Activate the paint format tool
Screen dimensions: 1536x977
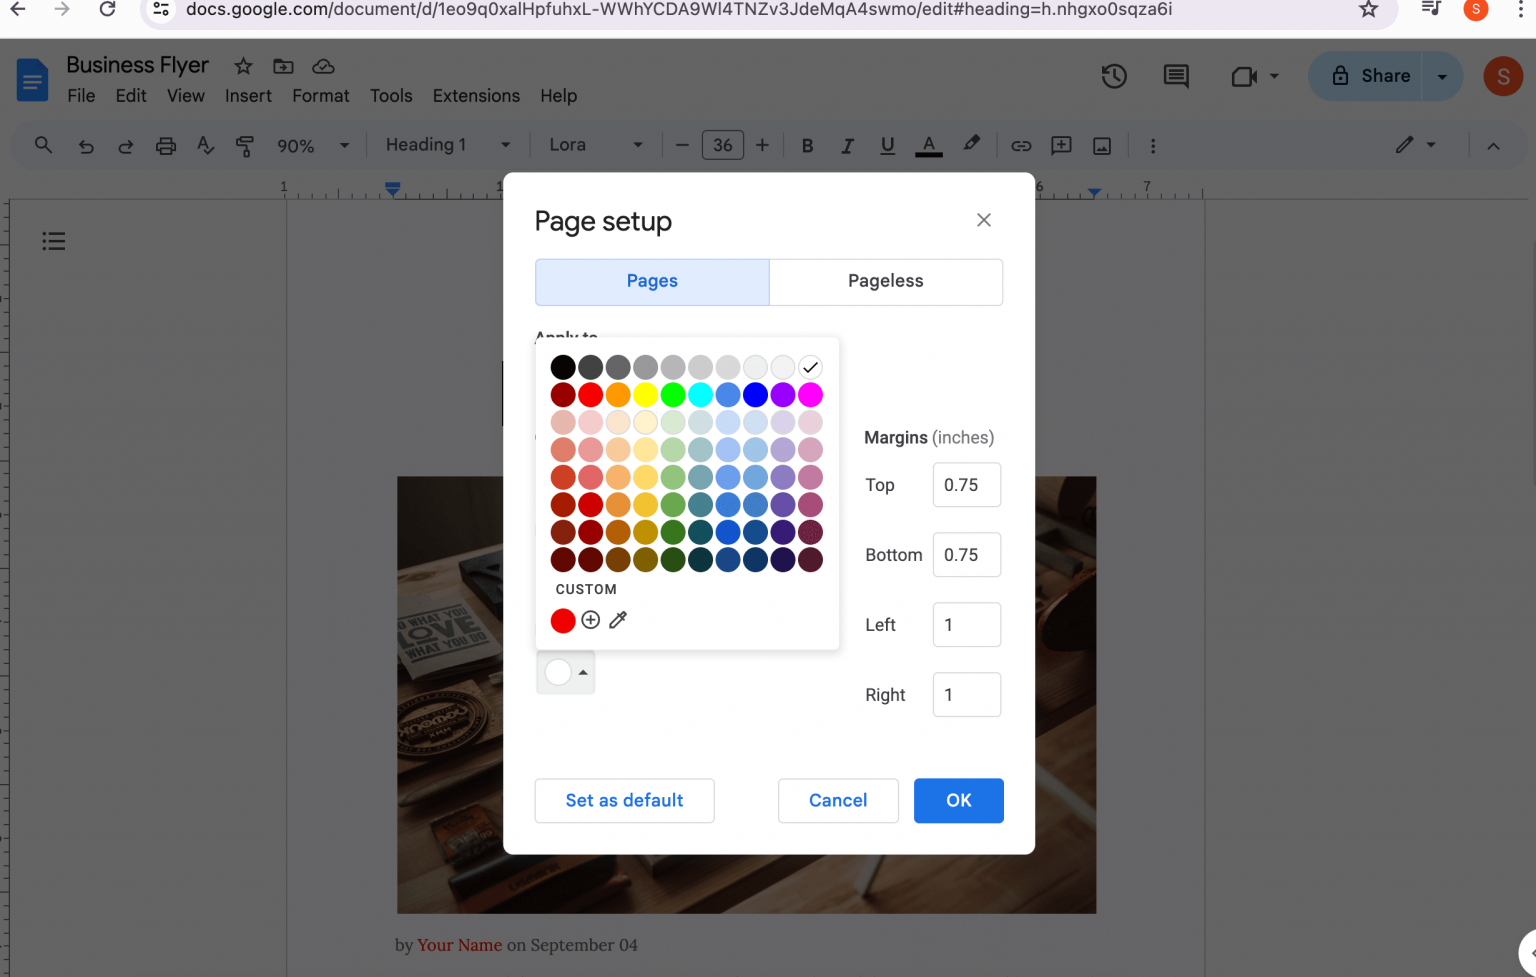[245, 146]
